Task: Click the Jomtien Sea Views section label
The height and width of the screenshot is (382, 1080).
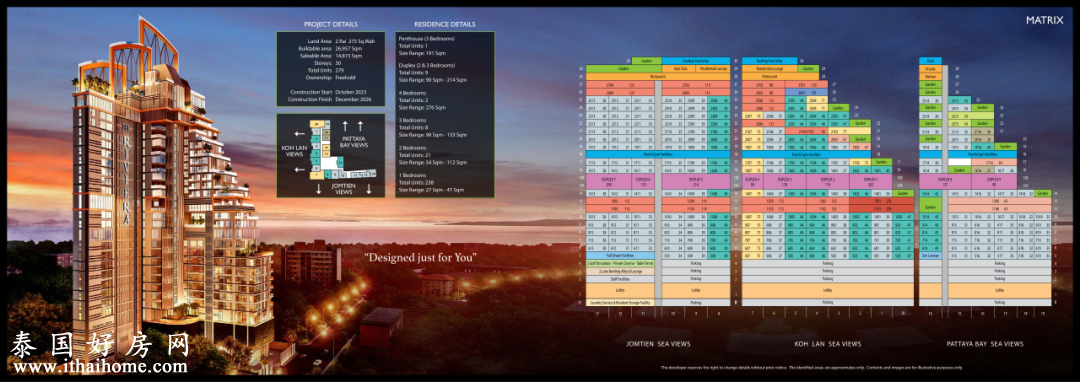Action: 658,344
